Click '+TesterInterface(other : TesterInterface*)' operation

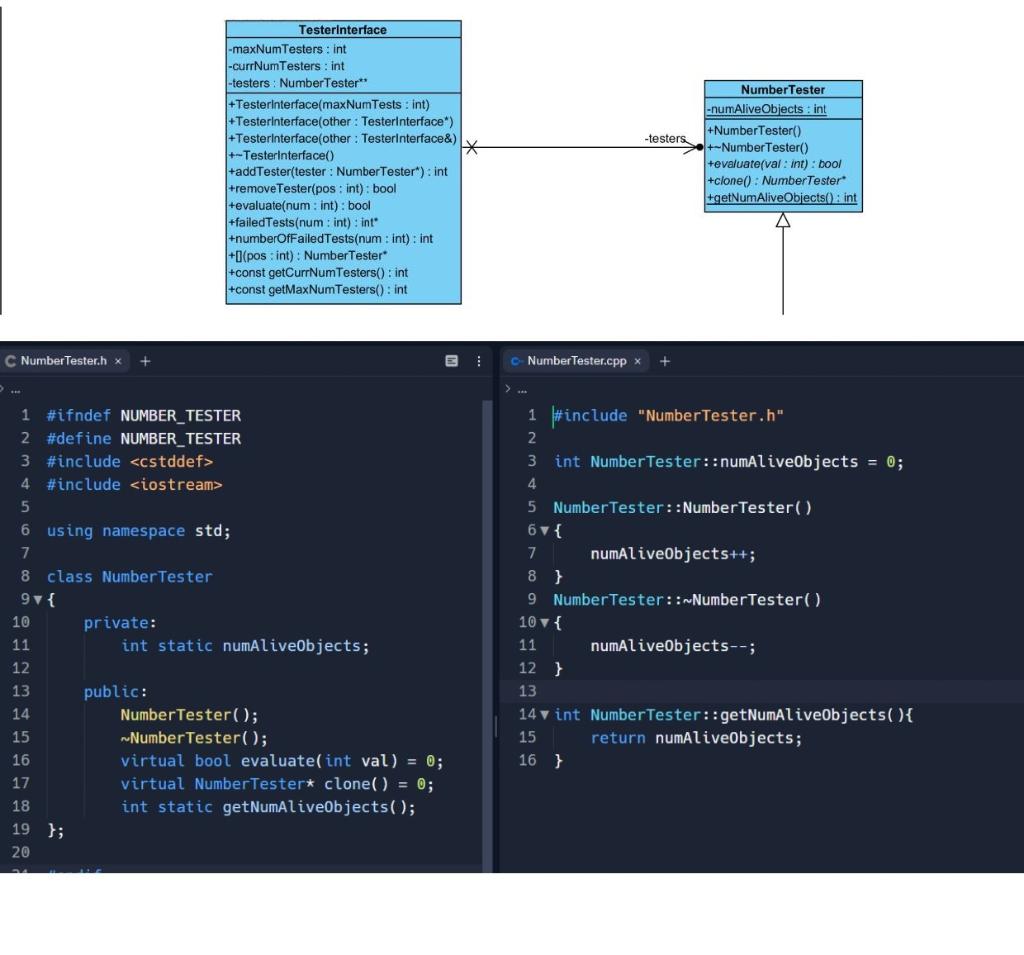(341, 121)
